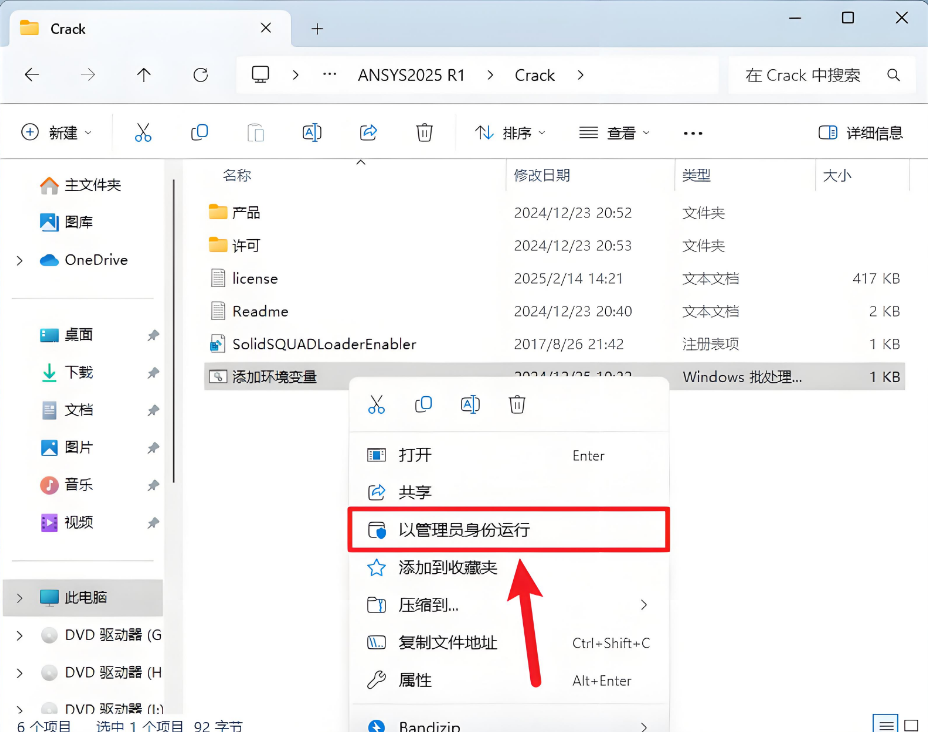This screenshot has width=928, height=732.
Task: Select 打开 in context menu
Action: (x=509, y=455)
